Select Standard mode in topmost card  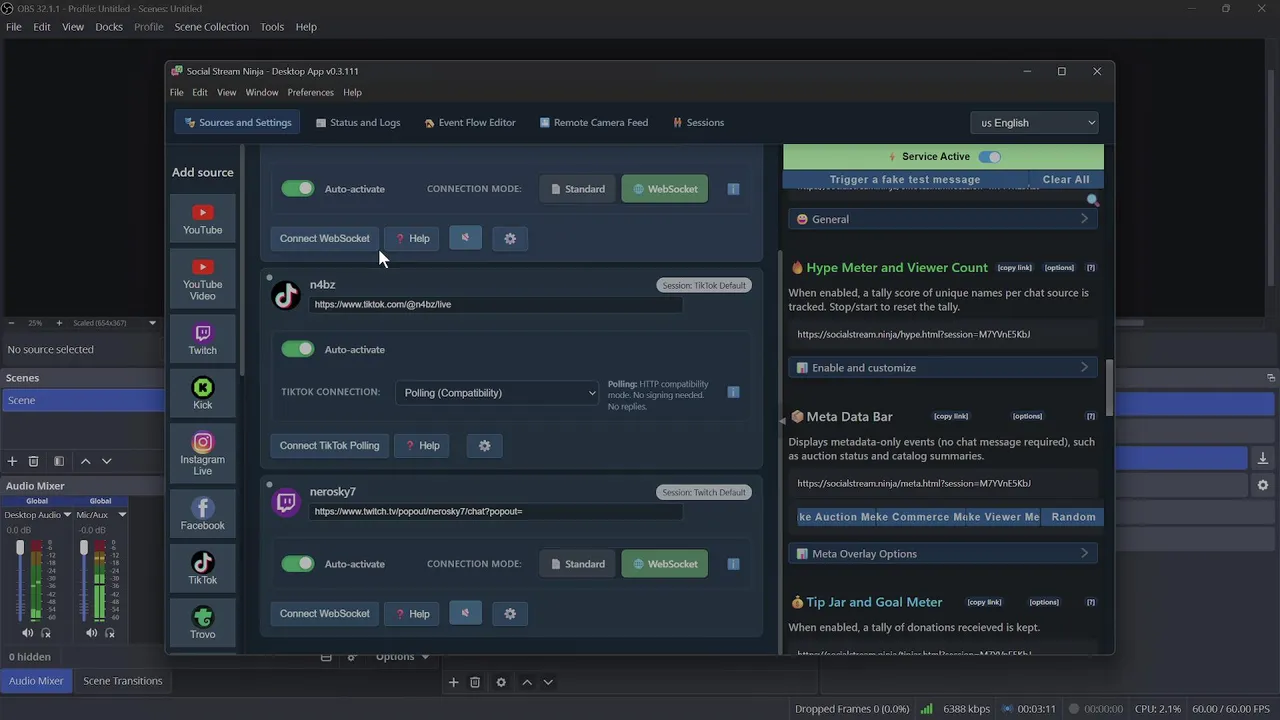click(577, 189)
